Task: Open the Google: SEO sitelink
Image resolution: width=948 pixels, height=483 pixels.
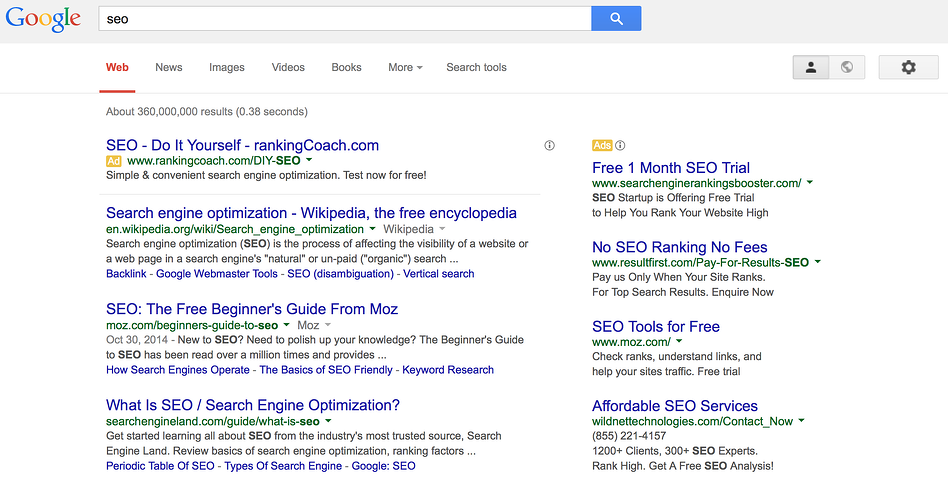Action: 383,466
